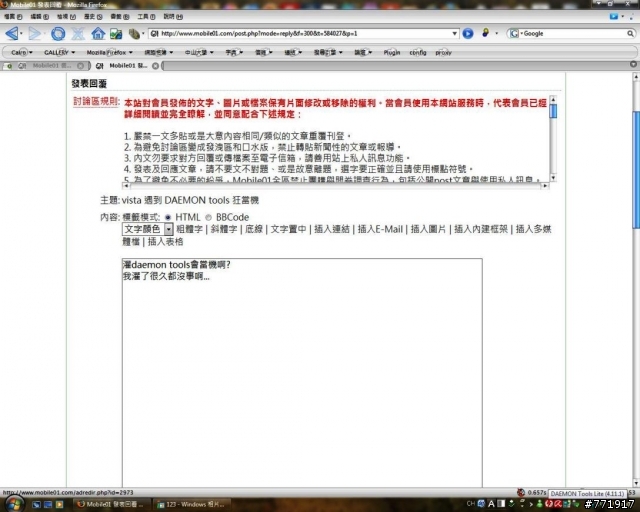640x512 pixels.
Task: Open the tab list button at tab bar end
Action: pos(633,65)
